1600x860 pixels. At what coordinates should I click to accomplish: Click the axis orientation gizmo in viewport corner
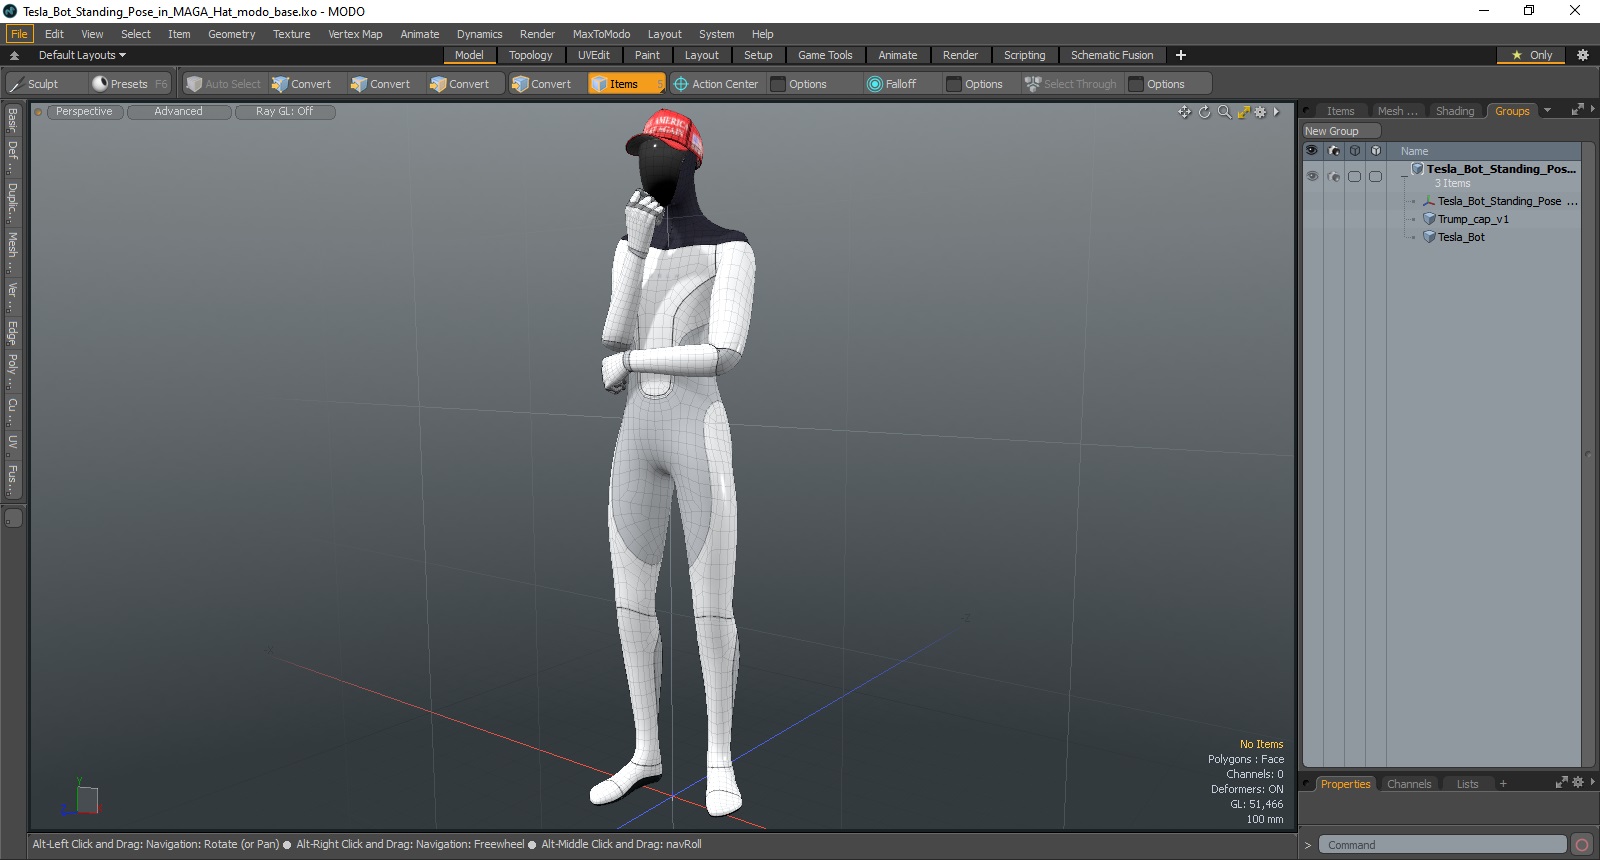pyautogui.click(x=81, y=797)
